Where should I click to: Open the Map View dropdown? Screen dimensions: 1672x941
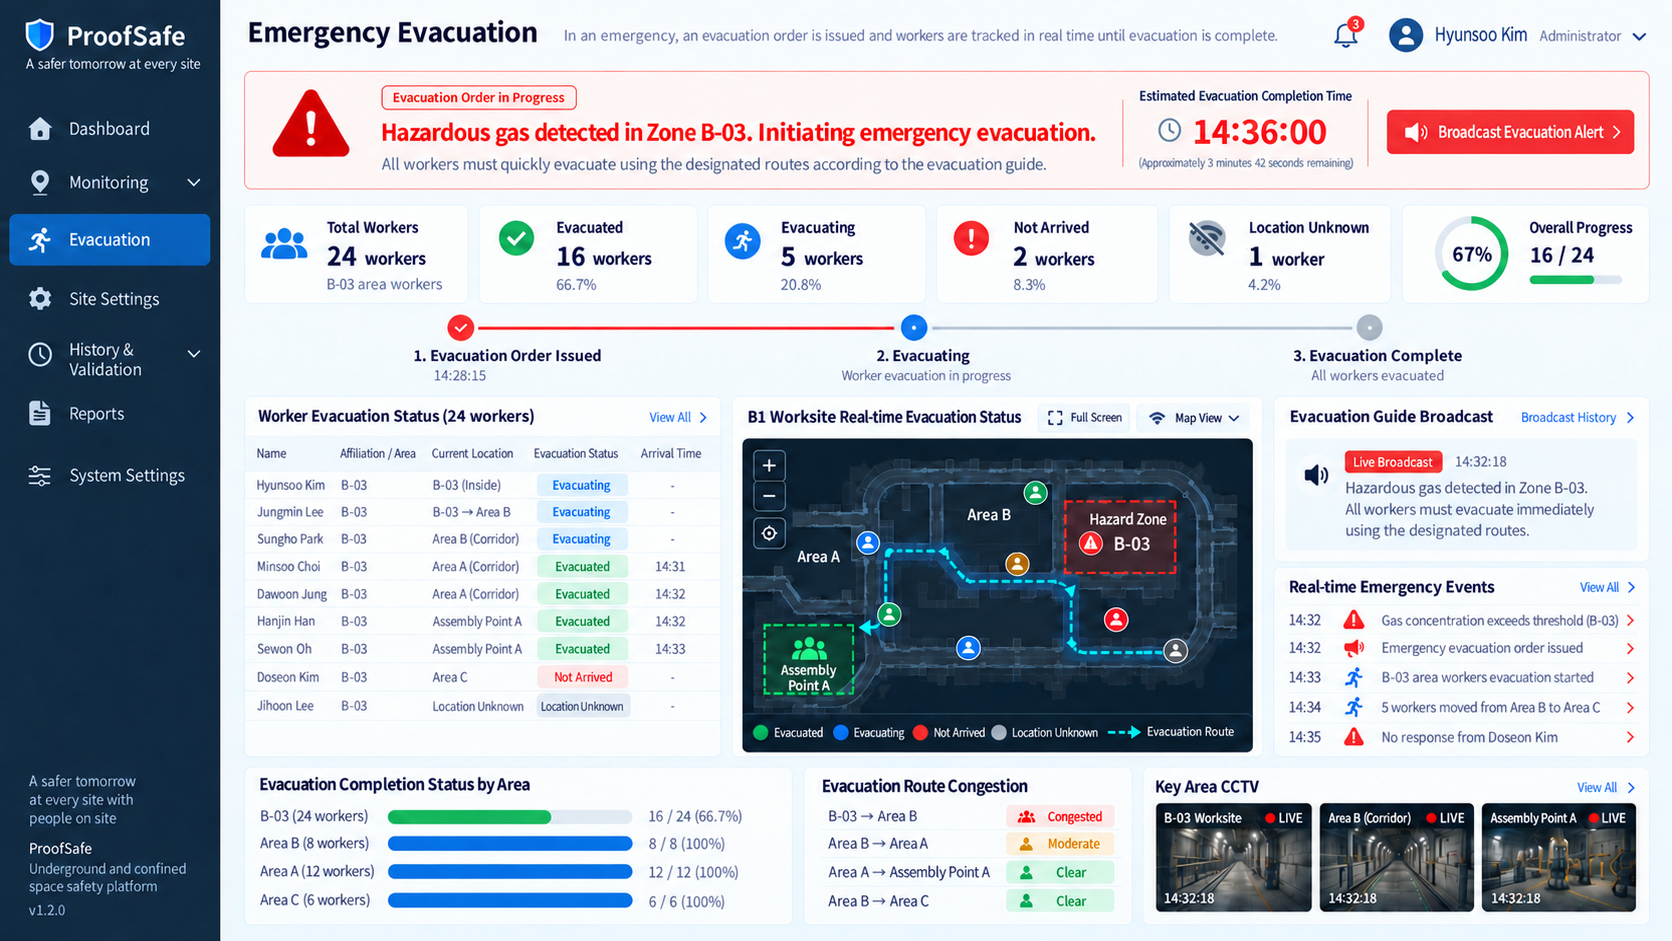point(1194,418)
